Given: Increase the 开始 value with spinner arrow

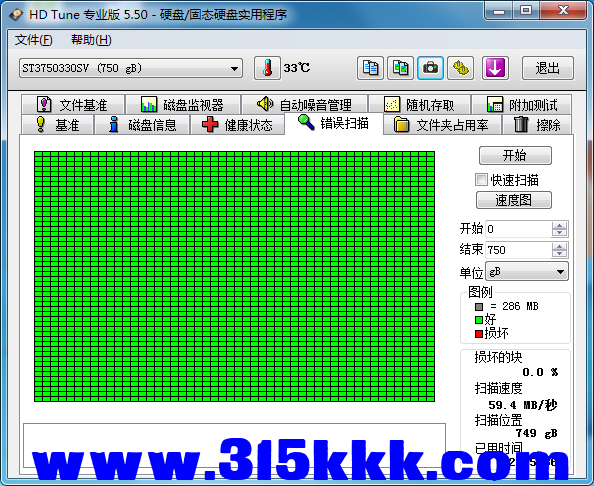Looking at the screenshot, I should [x=560, y=225].
